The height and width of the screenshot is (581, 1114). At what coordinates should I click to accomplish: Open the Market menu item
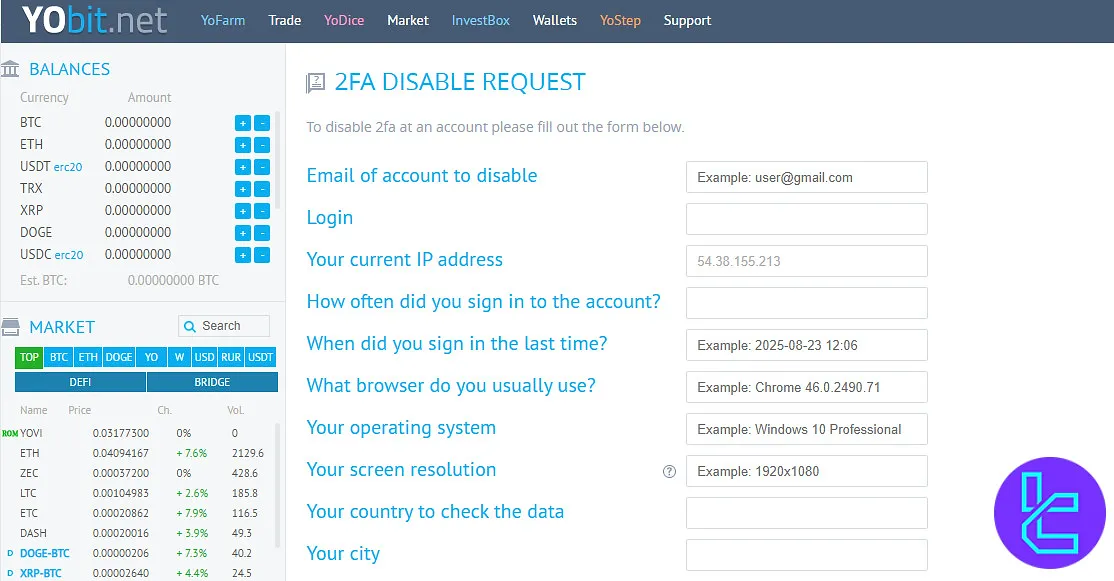click(408, 21)
